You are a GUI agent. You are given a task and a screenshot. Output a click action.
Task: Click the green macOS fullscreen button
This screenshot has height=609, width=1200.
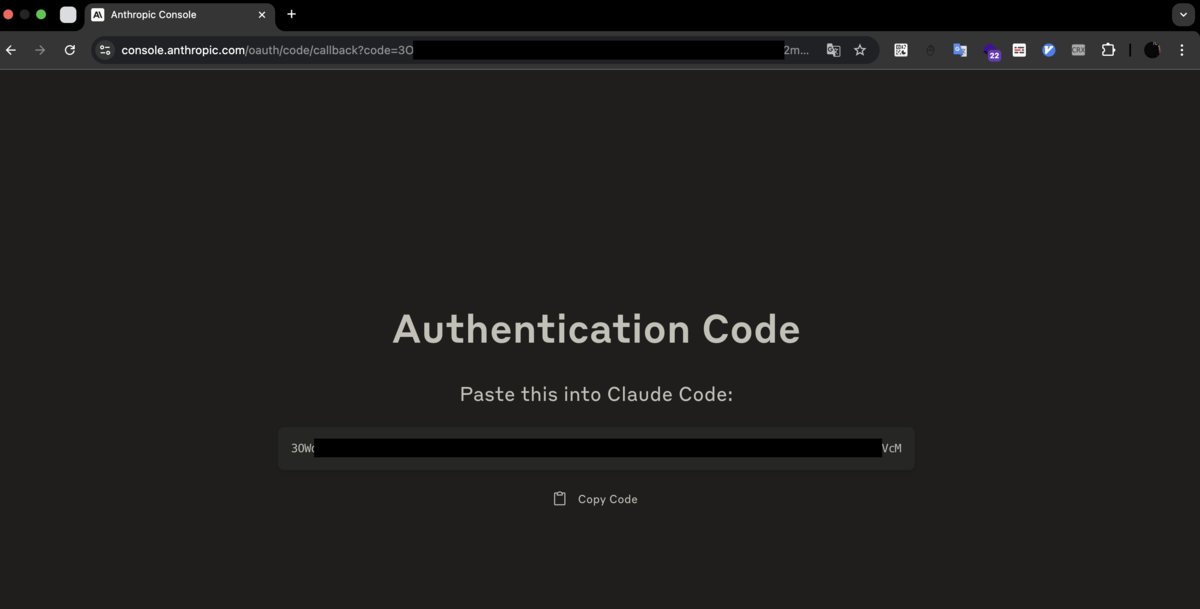(41, 15)
